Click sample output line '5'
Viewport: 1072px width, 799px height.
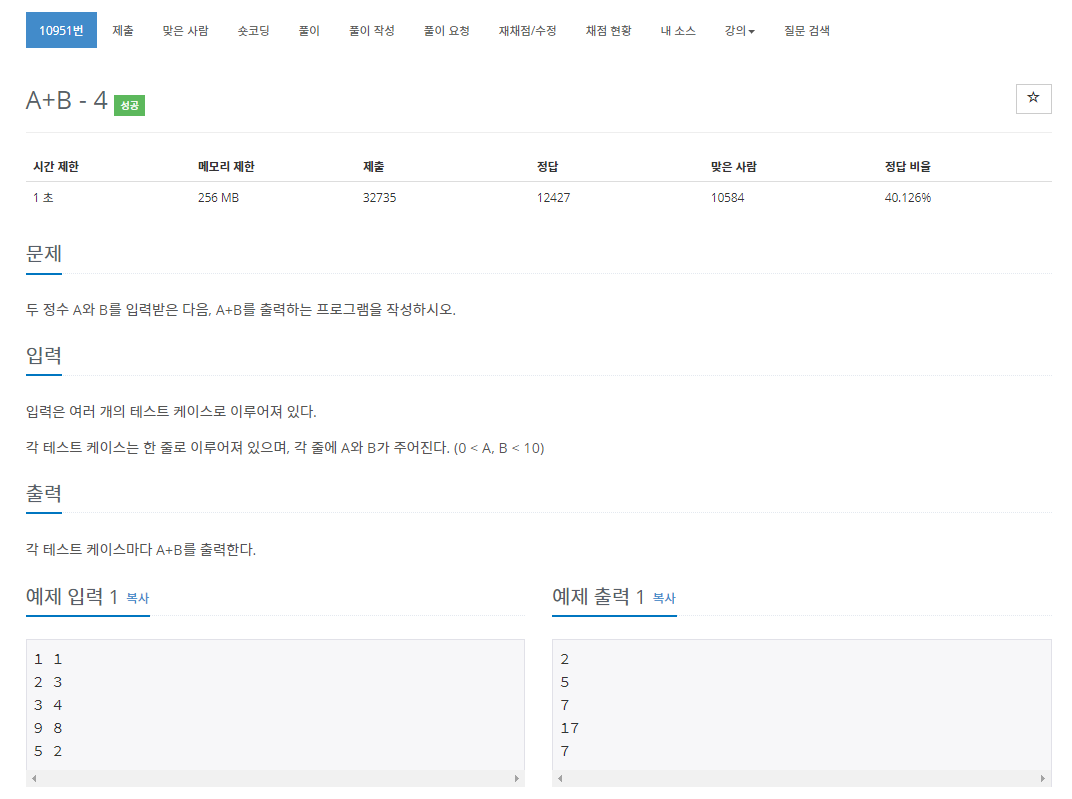(x=565, y=682)
